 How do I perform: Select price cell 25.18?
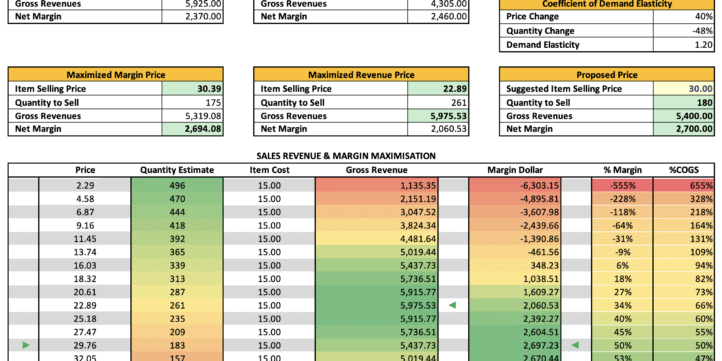click(x=85, y=319)
